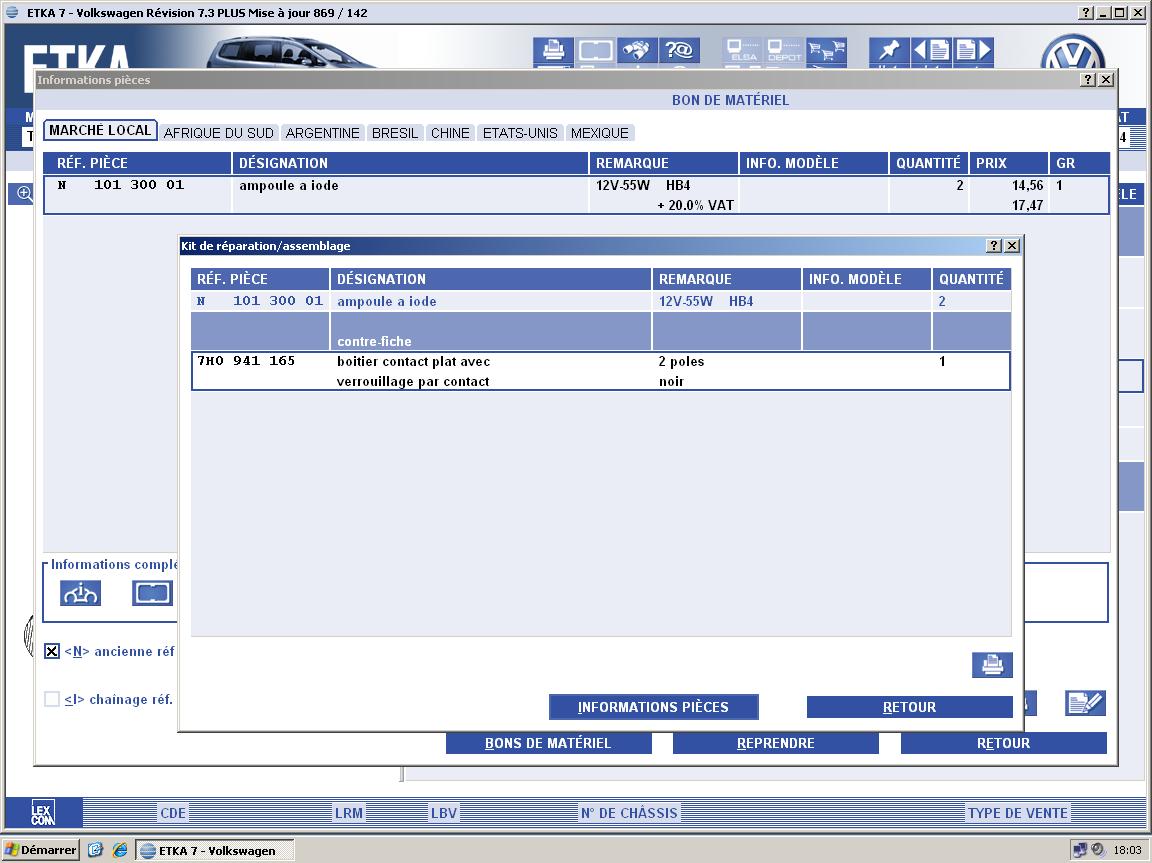The width and height of the screenshot is (1152, 863).
Task: Select the ETATS-UNIS market tab
Action: coord(520,133)
